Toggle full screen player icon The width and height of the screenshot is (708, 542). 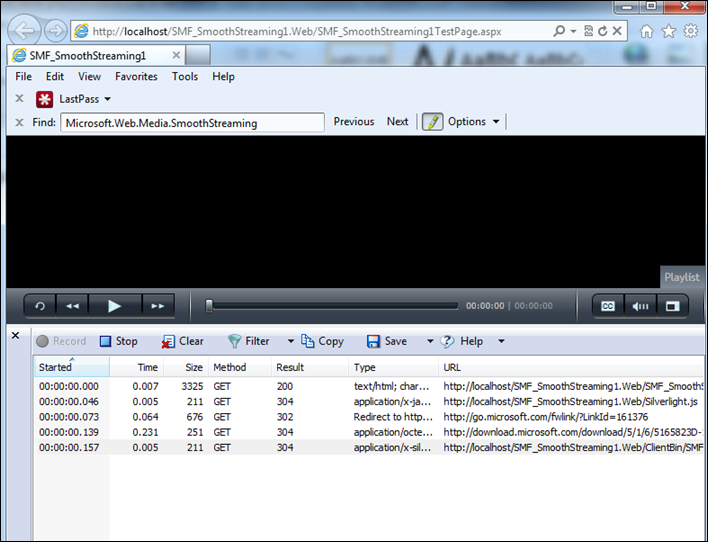(x=672, y=306)
